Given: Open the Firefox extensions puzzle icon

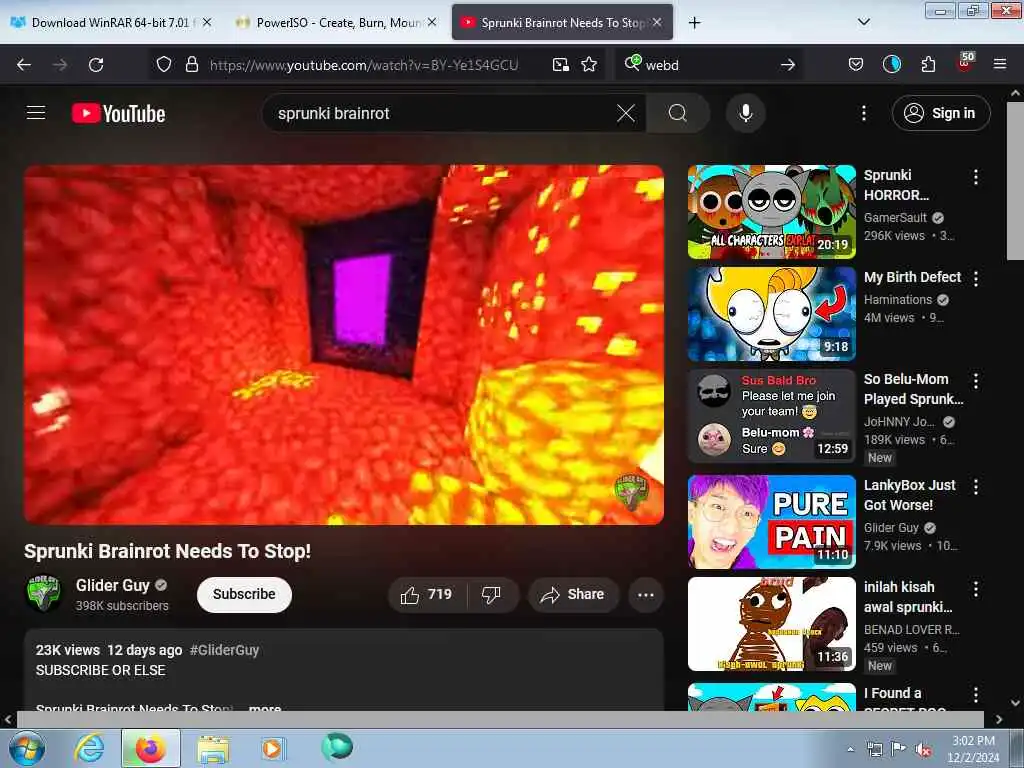Looking at the screenshot, I should click(928, 64).
